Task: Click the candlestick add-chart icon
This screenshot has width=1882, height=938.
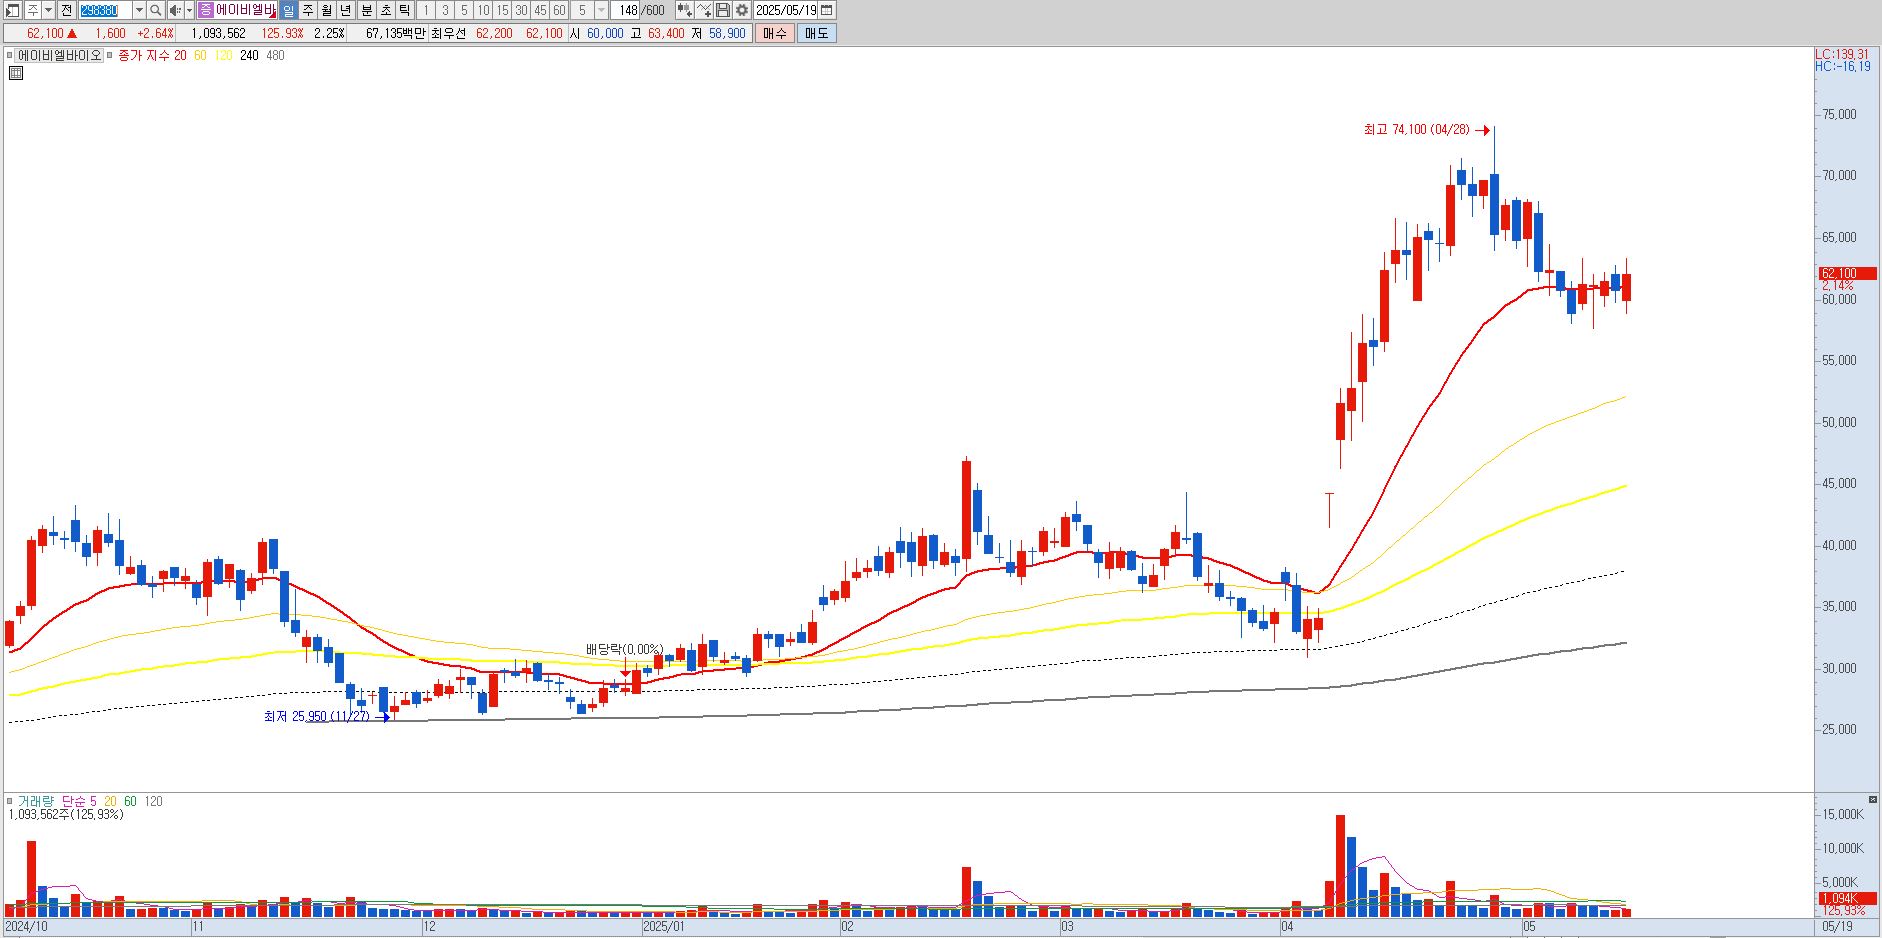Action: (x=685, y=10)
